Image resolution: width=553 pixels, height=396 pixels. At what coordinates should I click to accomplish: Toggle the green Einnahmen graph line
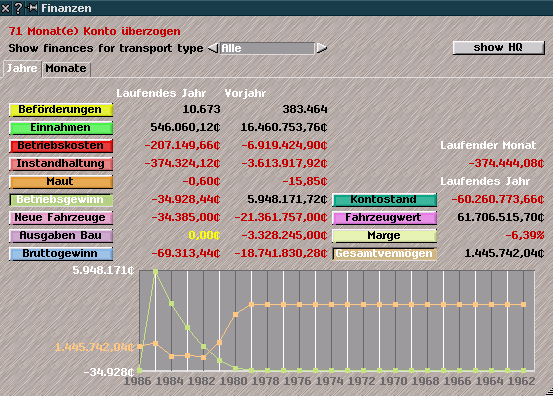tap(61, 128)
